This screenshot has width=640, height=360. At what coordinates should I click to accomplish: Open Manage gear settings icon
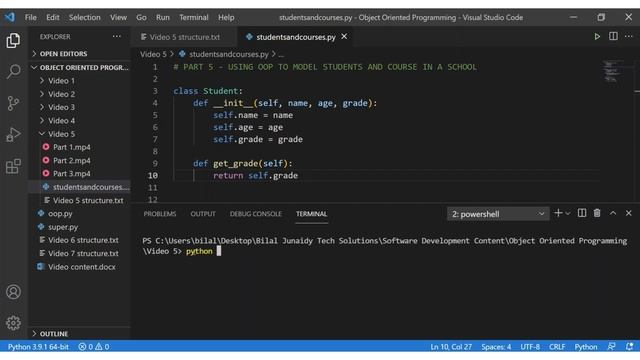13,323
